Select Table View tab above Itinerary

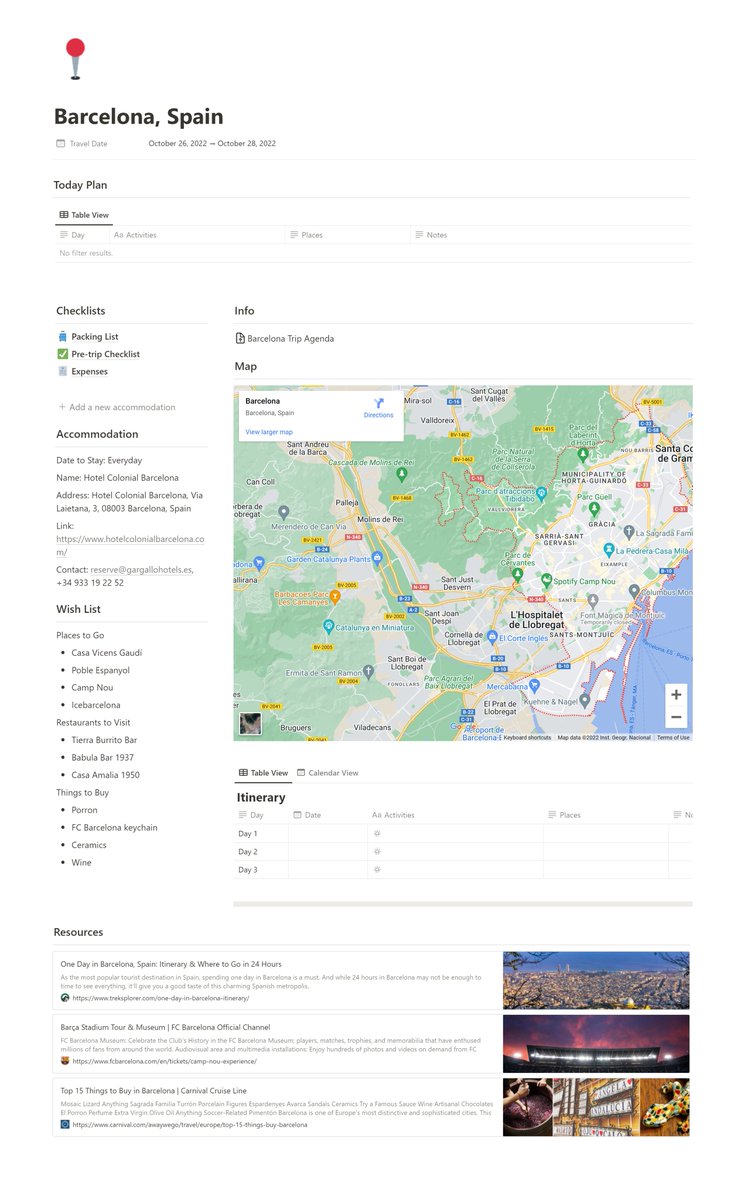pyautogui.click(x=264, y=773)
